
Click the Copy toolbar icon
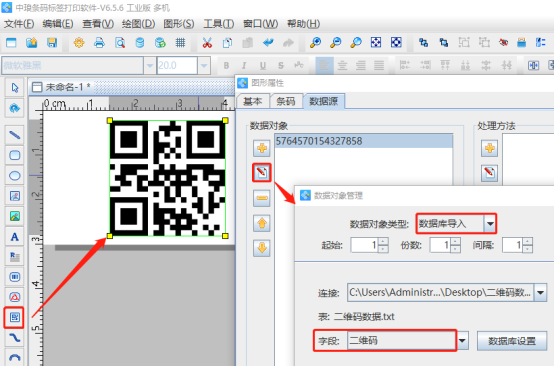(227, 43)
